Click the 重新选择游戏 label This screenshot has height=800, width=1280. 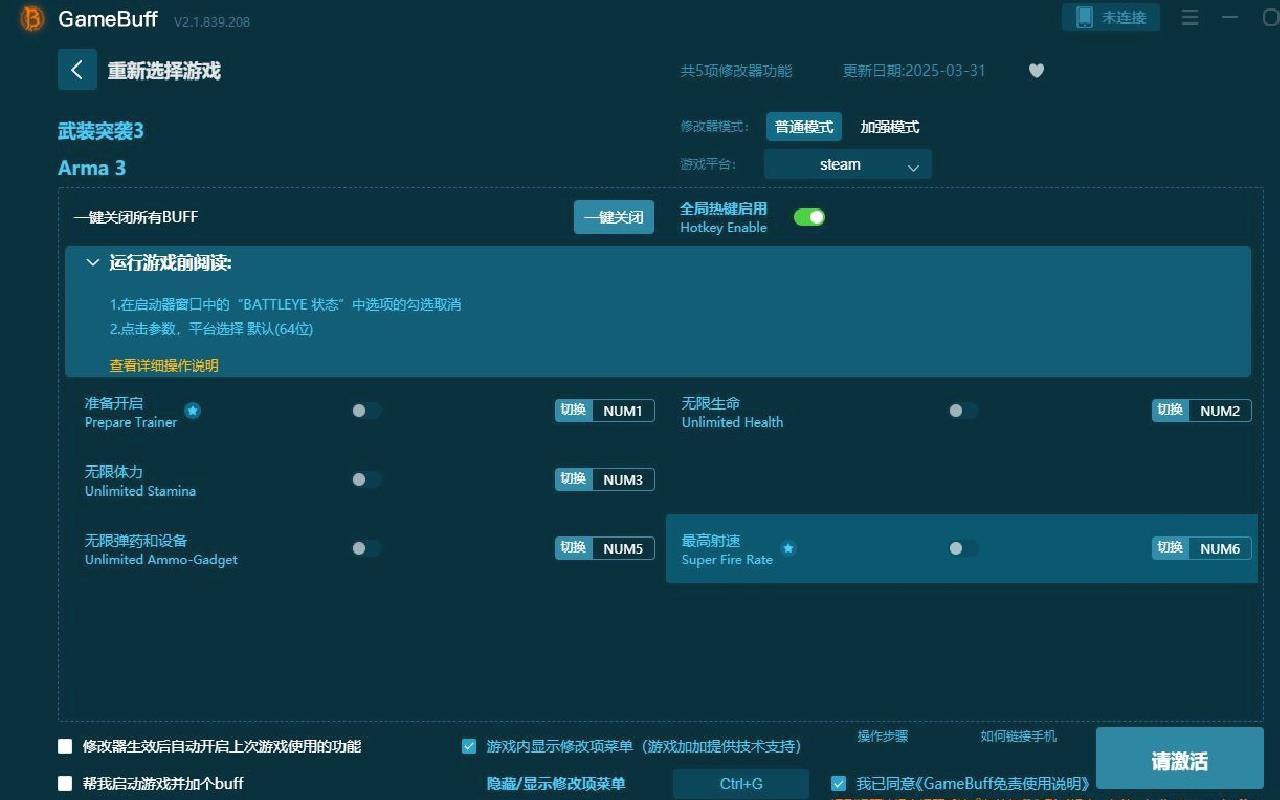[x=164, y=71]
